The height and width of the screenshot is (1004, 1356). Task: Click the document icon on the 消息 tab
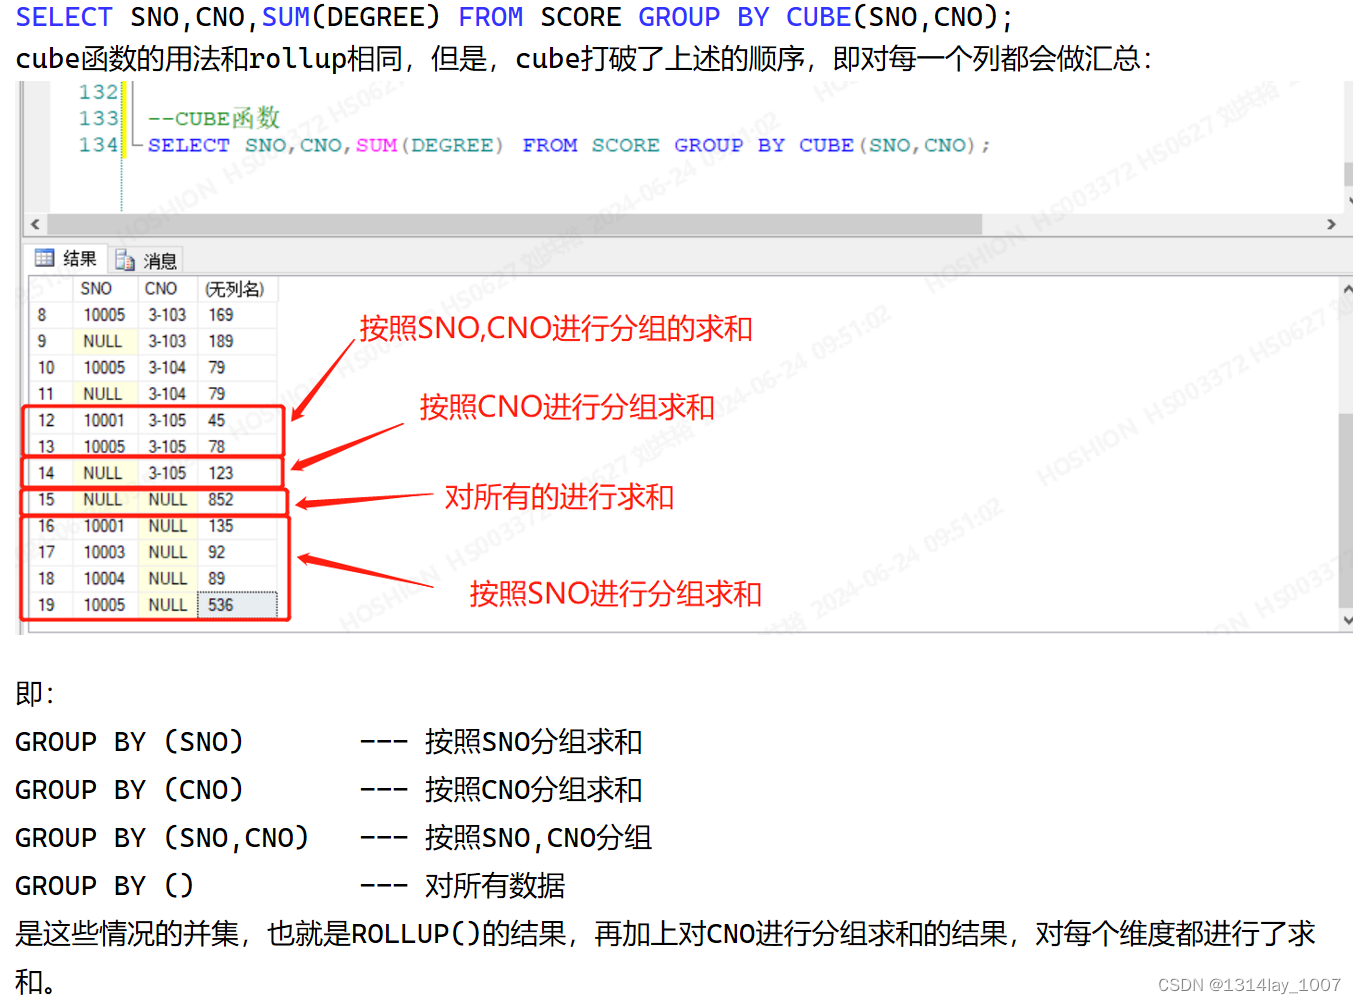[x=124, y=259]
